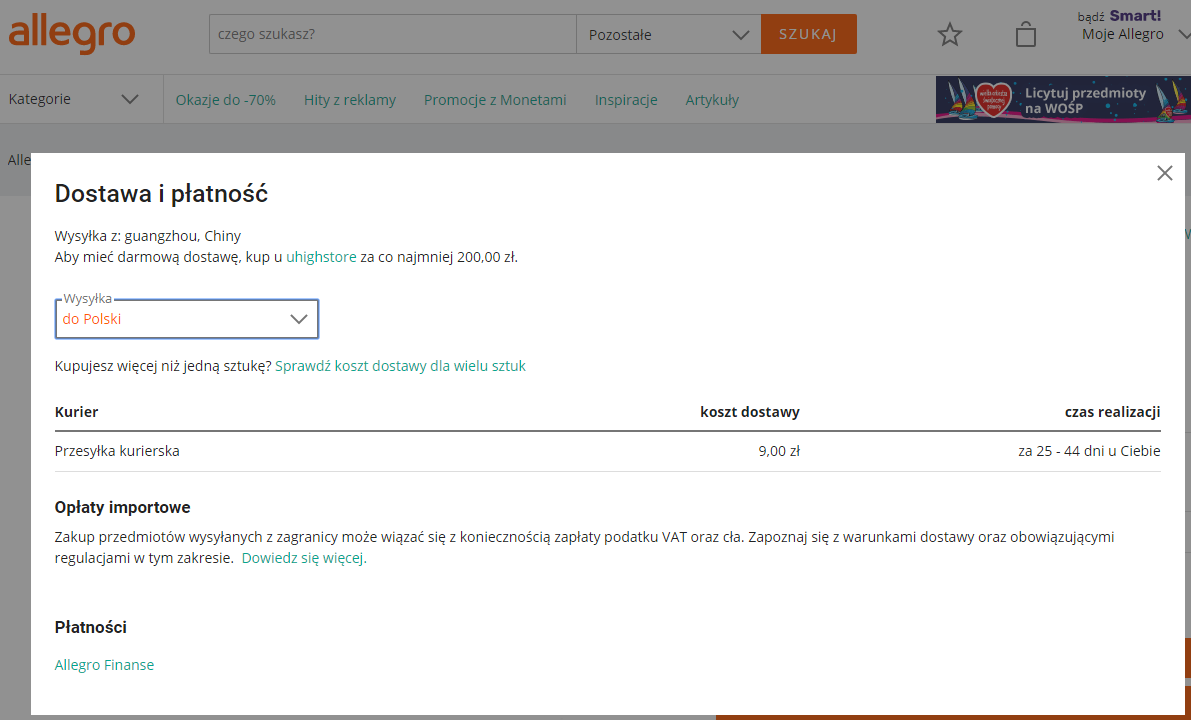The image size is (1191, 720).
Task: Visit the Artykuły section
Action: (x=712, y=100)
